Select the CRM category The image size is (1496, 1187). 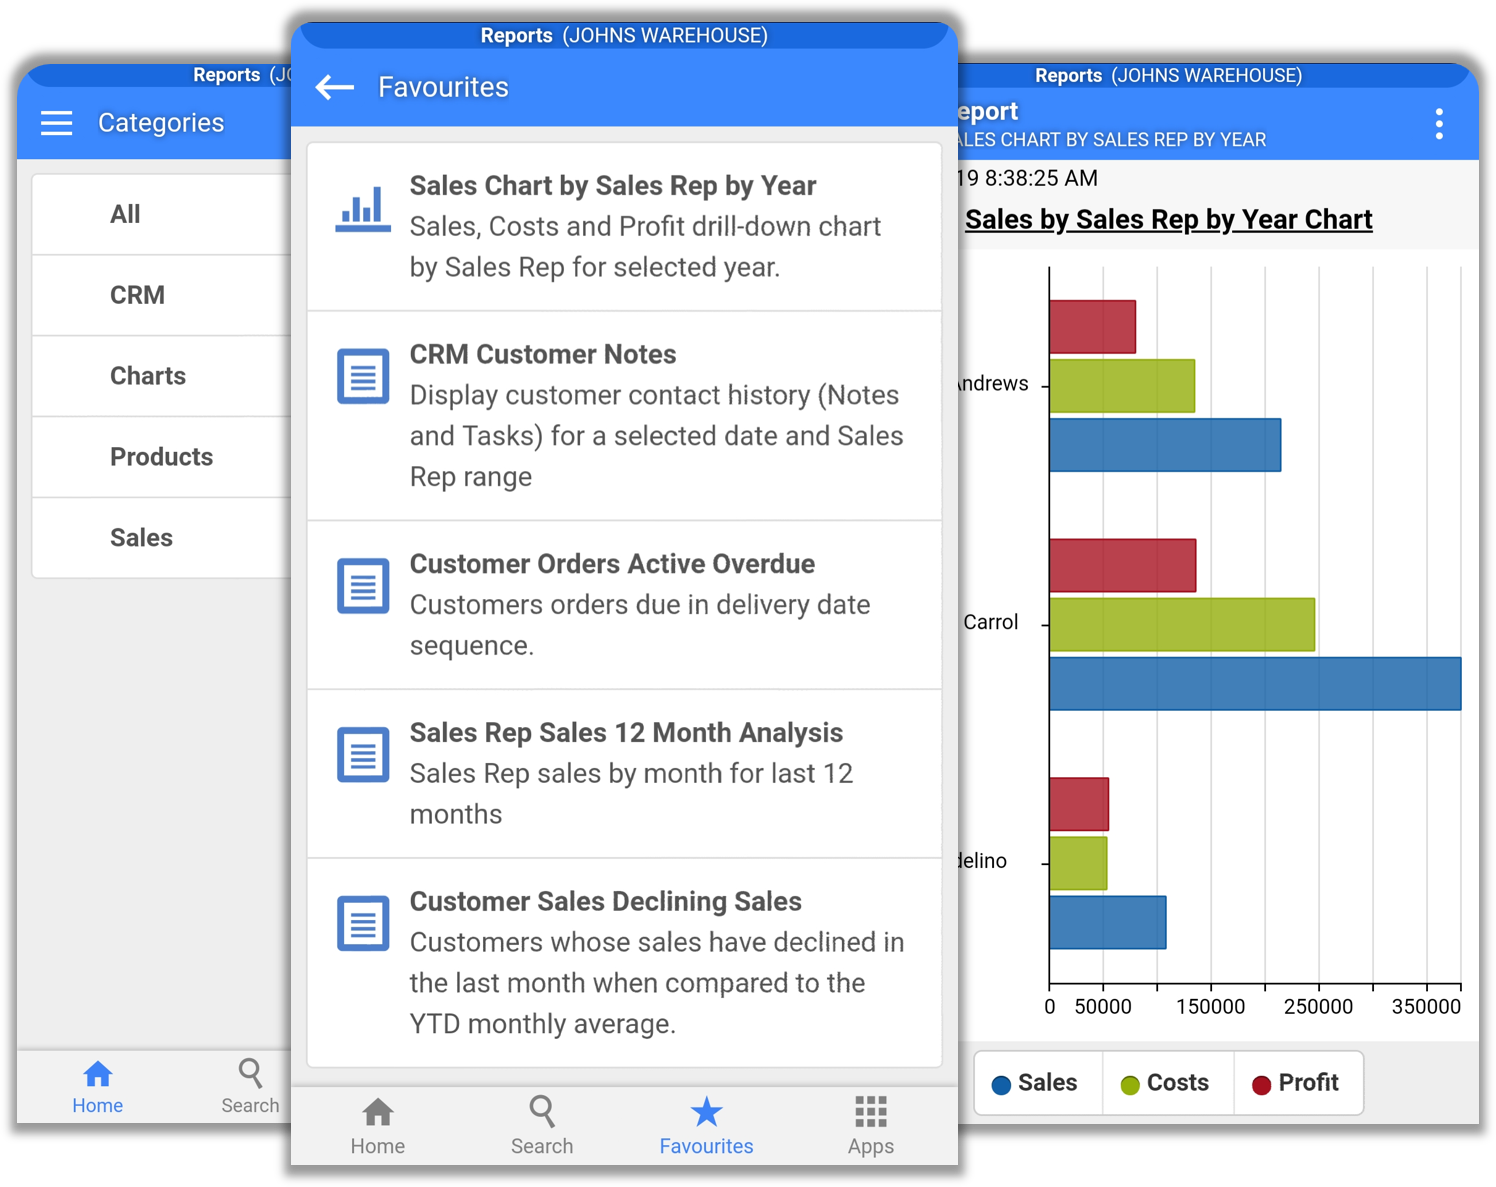[162, 295]
